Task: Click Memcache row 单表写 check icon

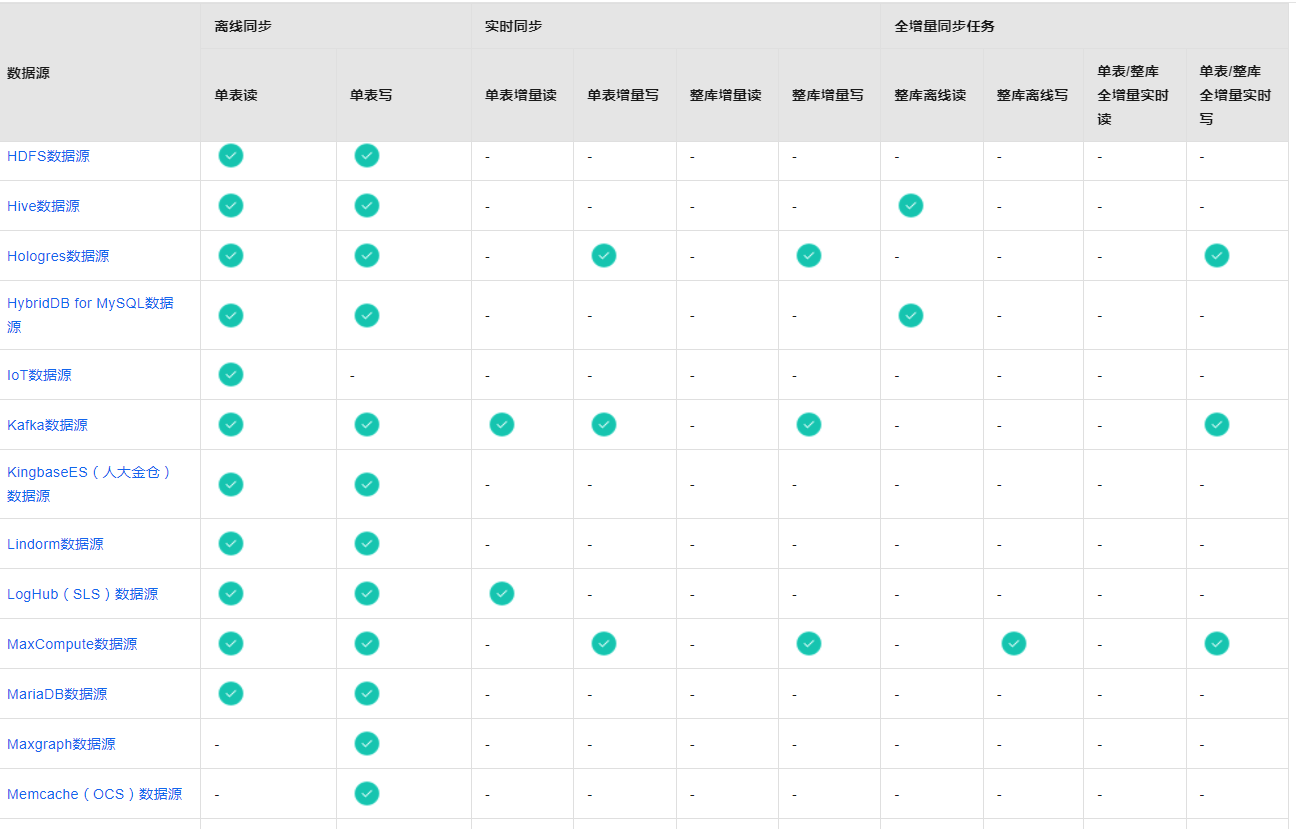Action: click(x=367, y=793)
